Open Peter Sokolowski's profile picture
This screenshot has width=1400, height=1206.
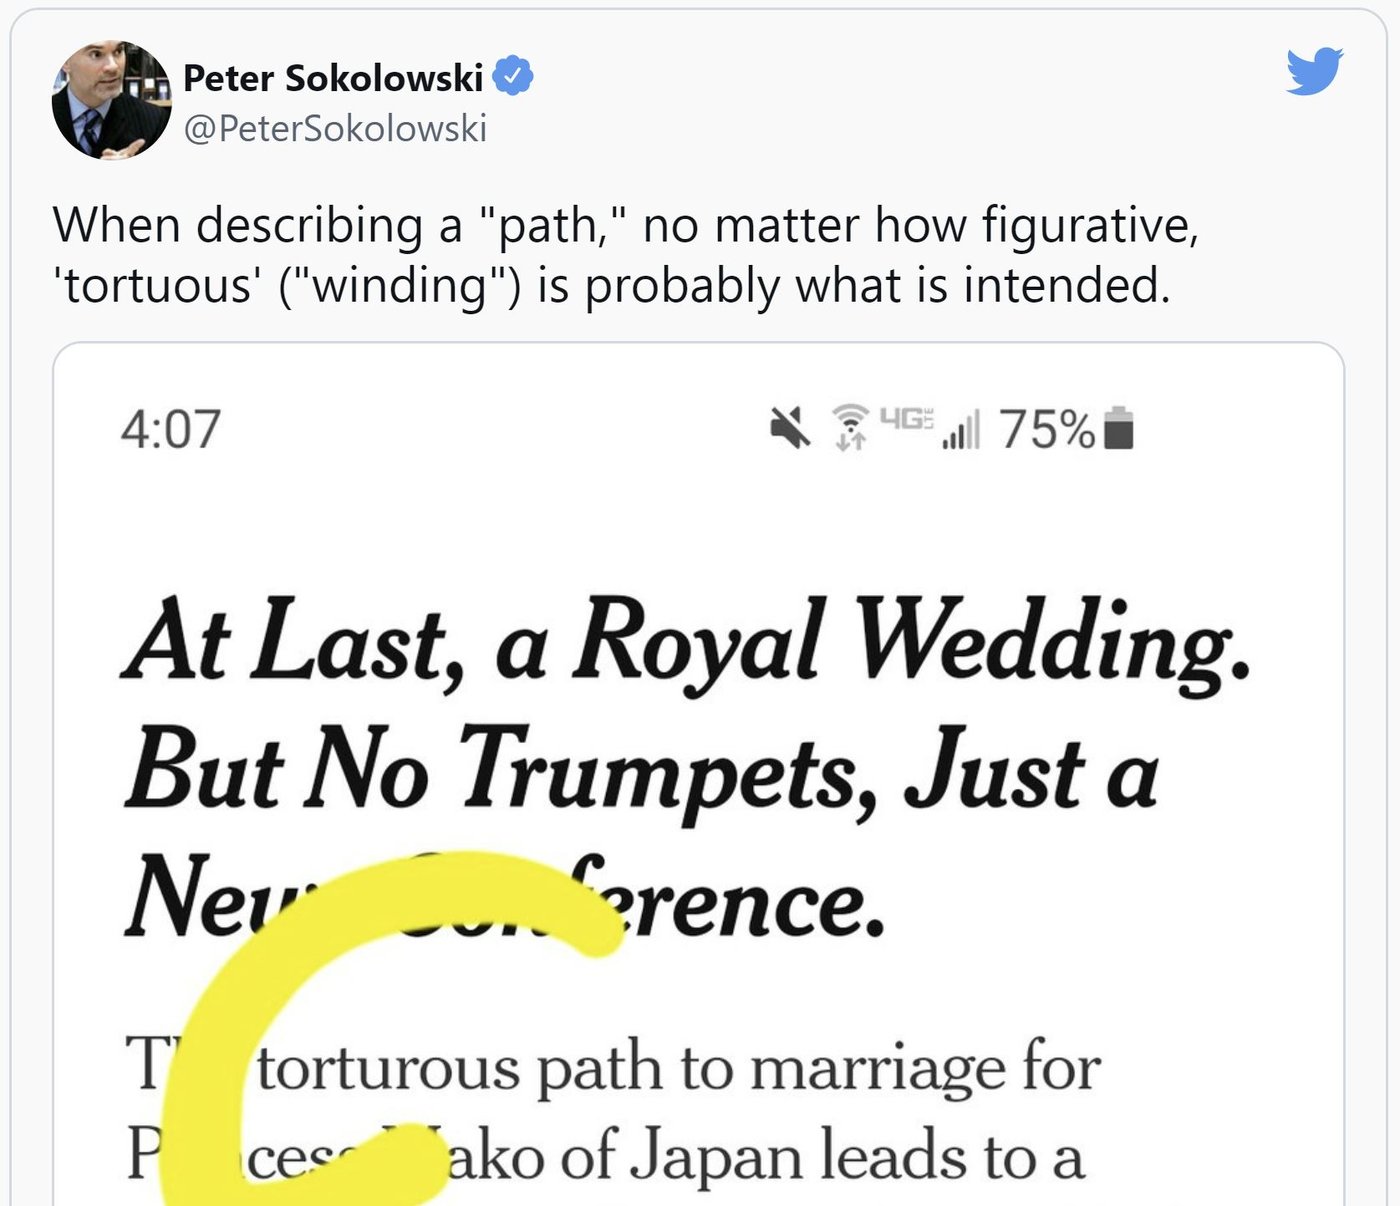click(x=112, y=100)
